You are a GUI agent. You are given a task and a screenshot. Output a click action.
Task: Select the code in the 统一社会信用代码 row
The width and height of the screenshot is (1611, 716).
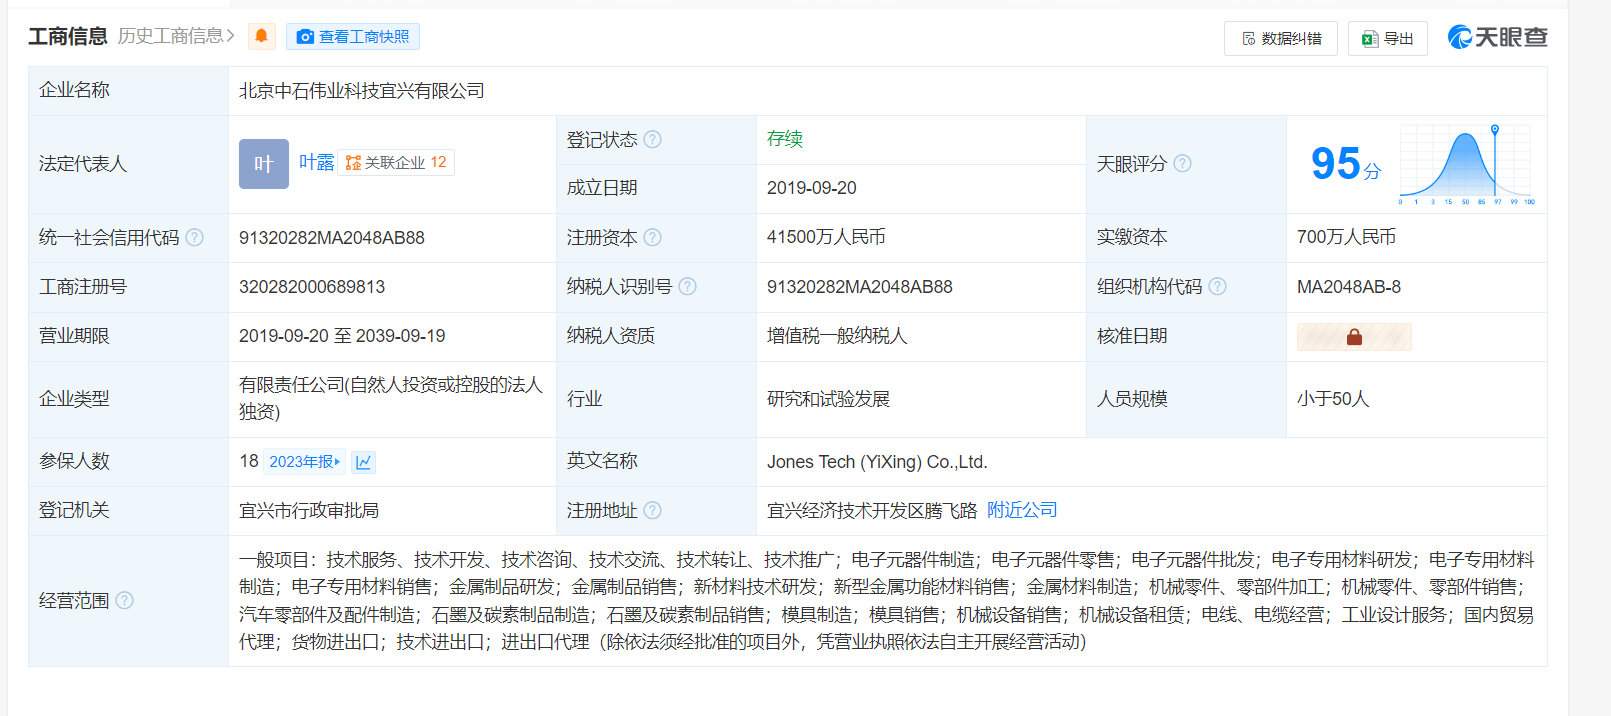pyautogui.click(x=332, y=238)
